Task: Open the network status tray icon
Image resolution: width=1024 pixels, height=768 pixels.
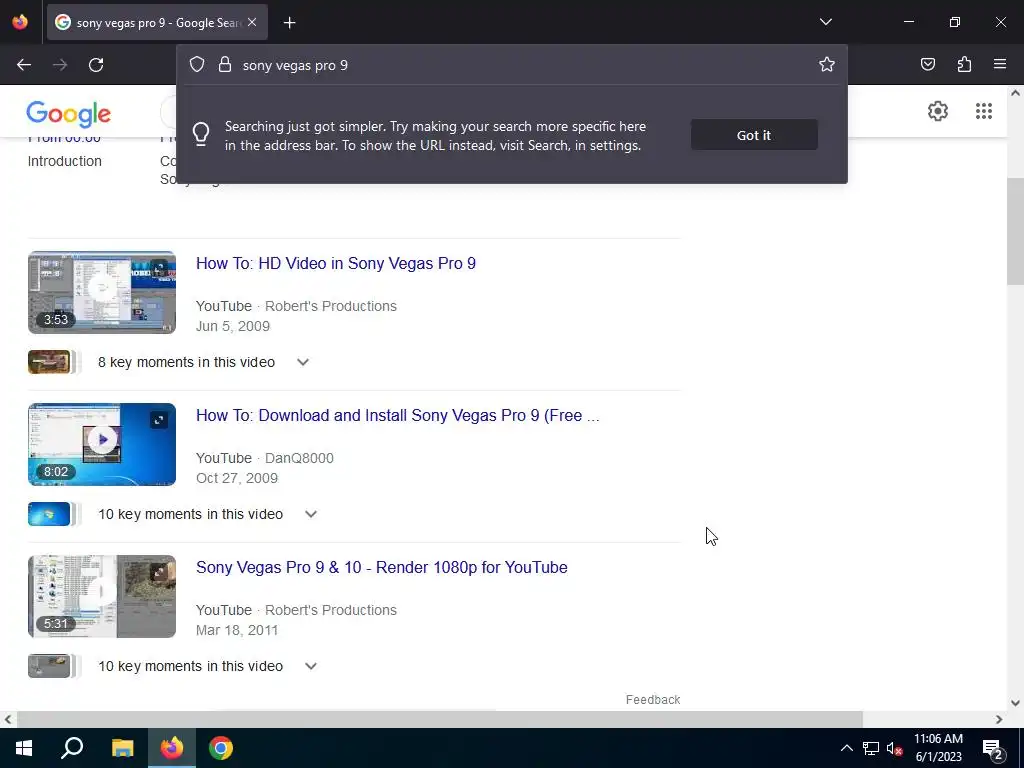Action: point(871,748)
